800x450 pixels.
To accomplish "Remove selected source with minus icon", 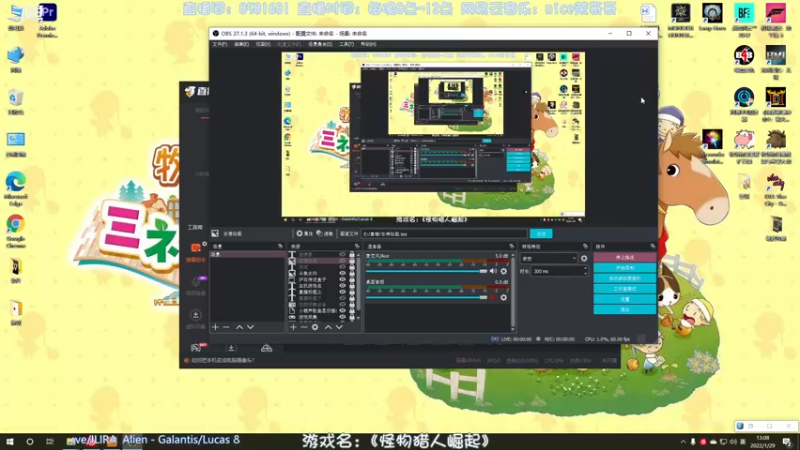I will click(304, 327).
